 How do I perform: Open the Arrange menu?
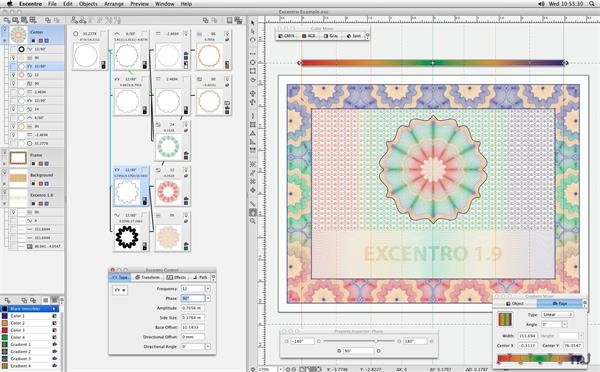(114, 4)
